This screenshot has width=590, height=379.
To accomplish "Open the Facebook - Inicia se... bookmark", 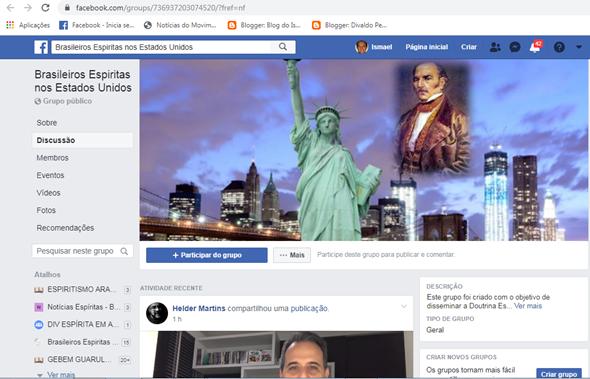I will tap(97, 25).
